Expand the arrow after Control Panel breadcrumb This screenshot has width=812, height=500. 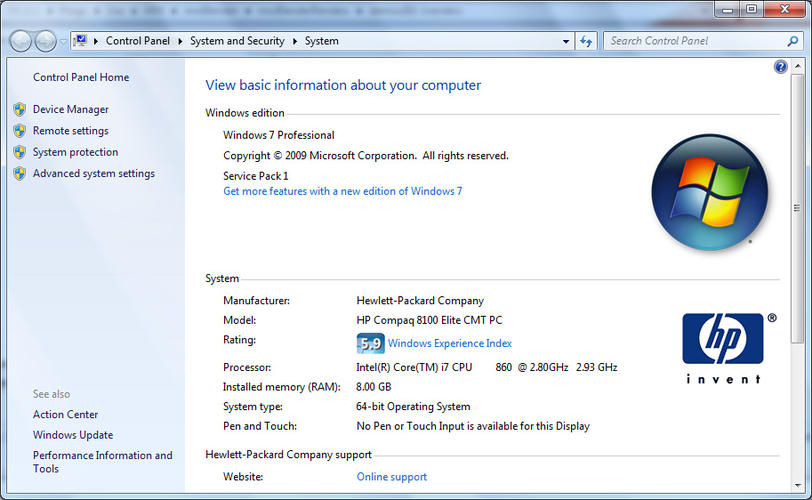tap(180, 41)
